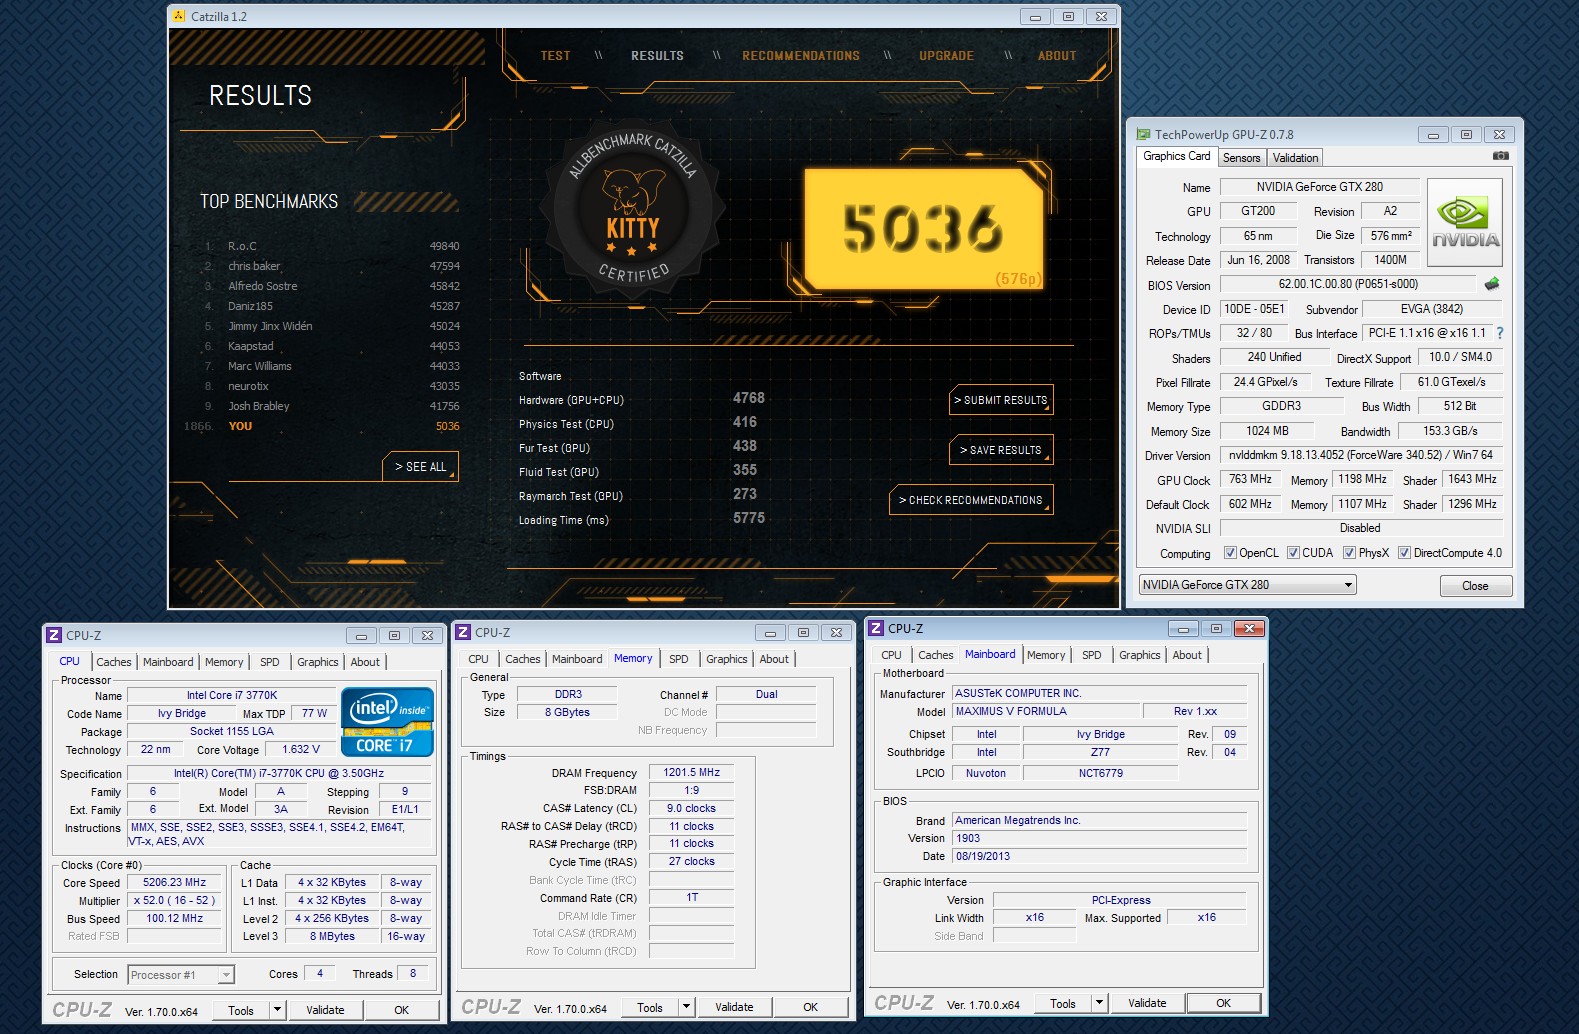Image resolution: width=1579 pixels, height=1034 pixels.
Task: Click the 5036 score panel
Action: [923, 230]
